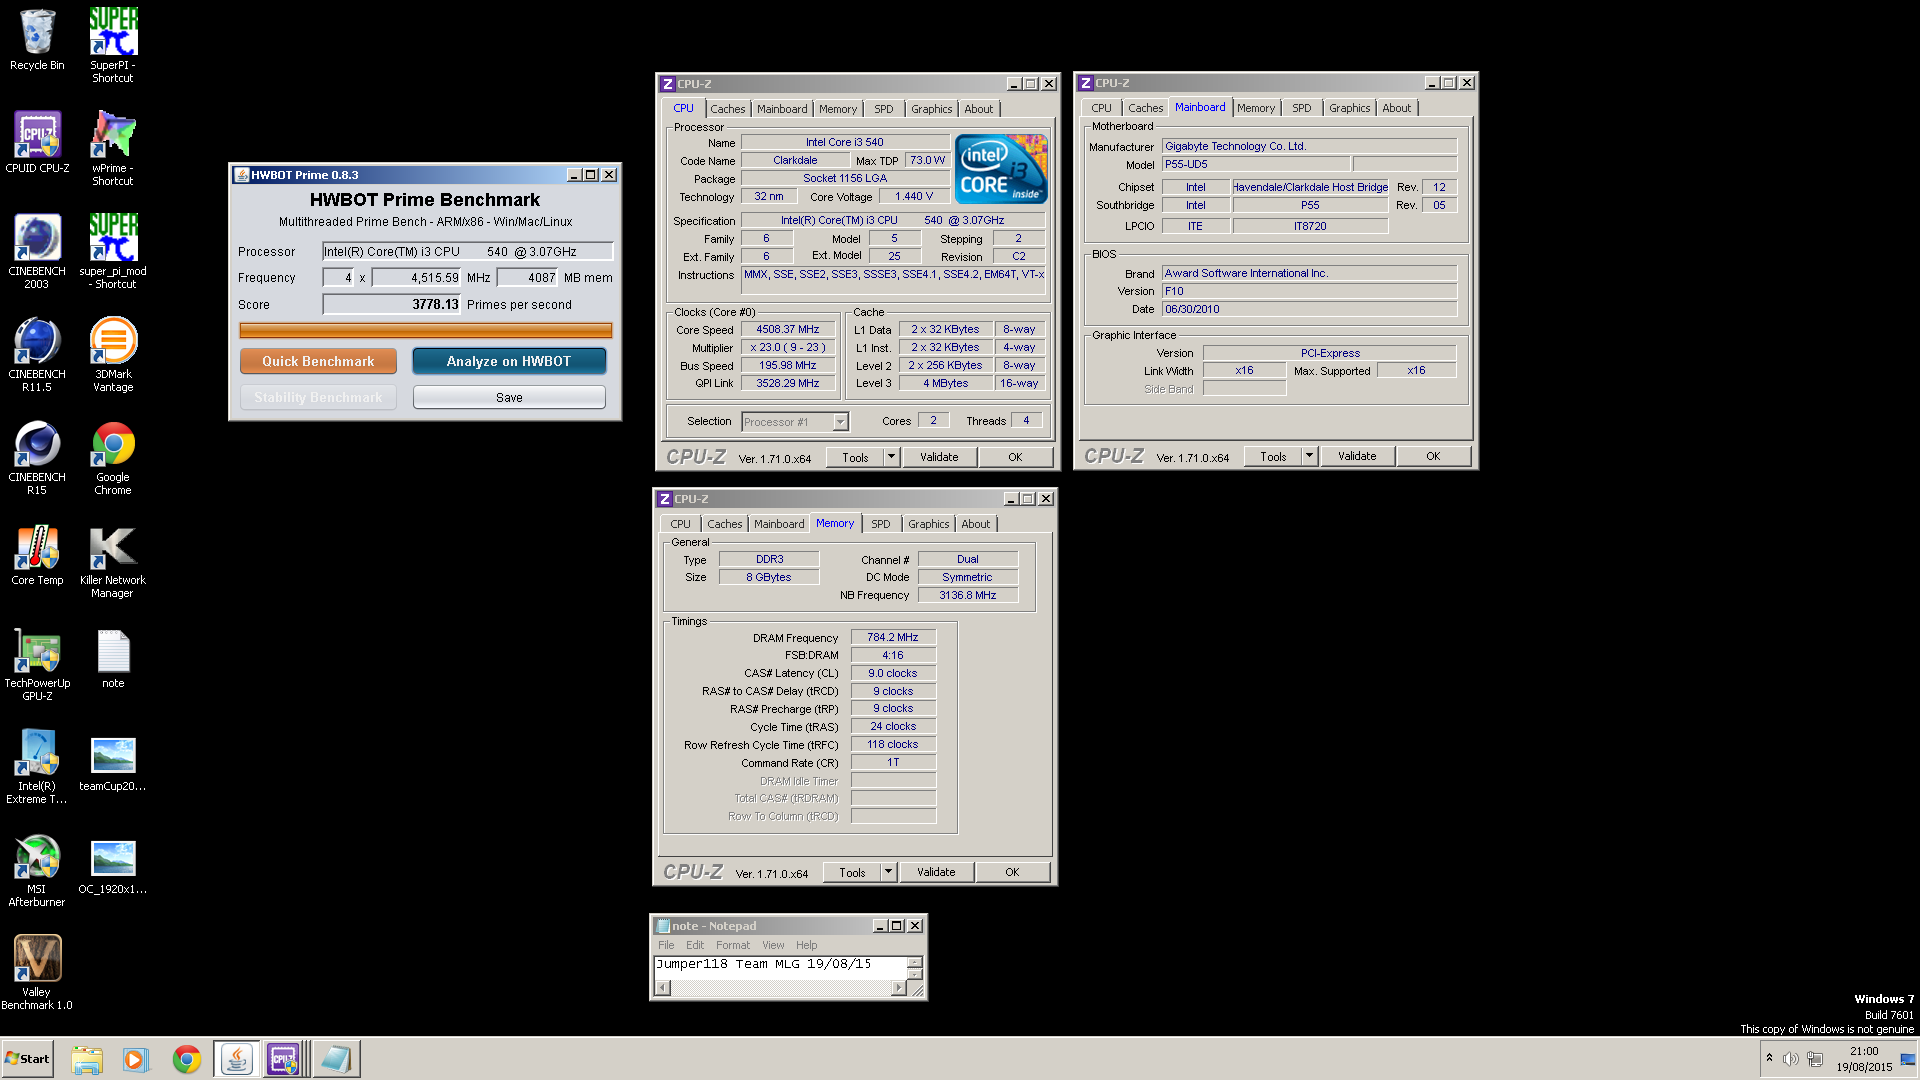The image size is (1920, 1080).
Task: Launch wPrime Shortcut desktop icon
Action: coord(113,148)
